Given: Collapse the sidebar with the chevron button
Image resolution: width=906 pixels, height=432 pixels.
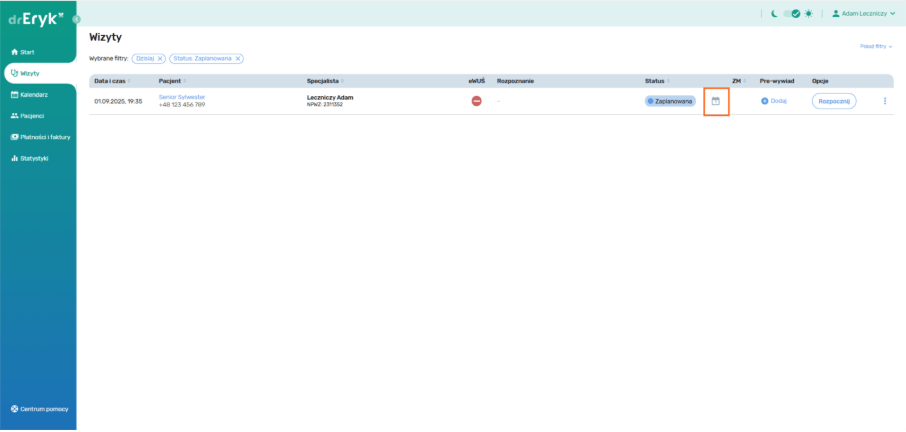Looking at the screenshot, I should [76, 19].
